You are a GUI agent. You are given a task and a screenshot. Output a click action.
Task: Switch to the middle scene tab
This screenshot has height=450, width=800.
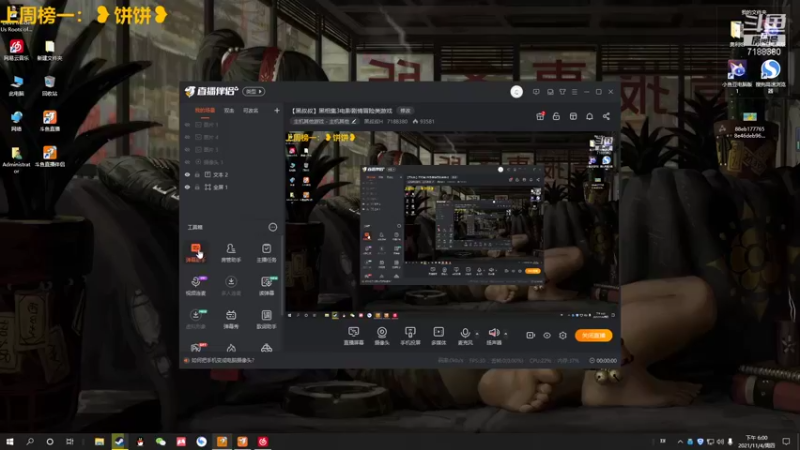[x=229, y=111]
